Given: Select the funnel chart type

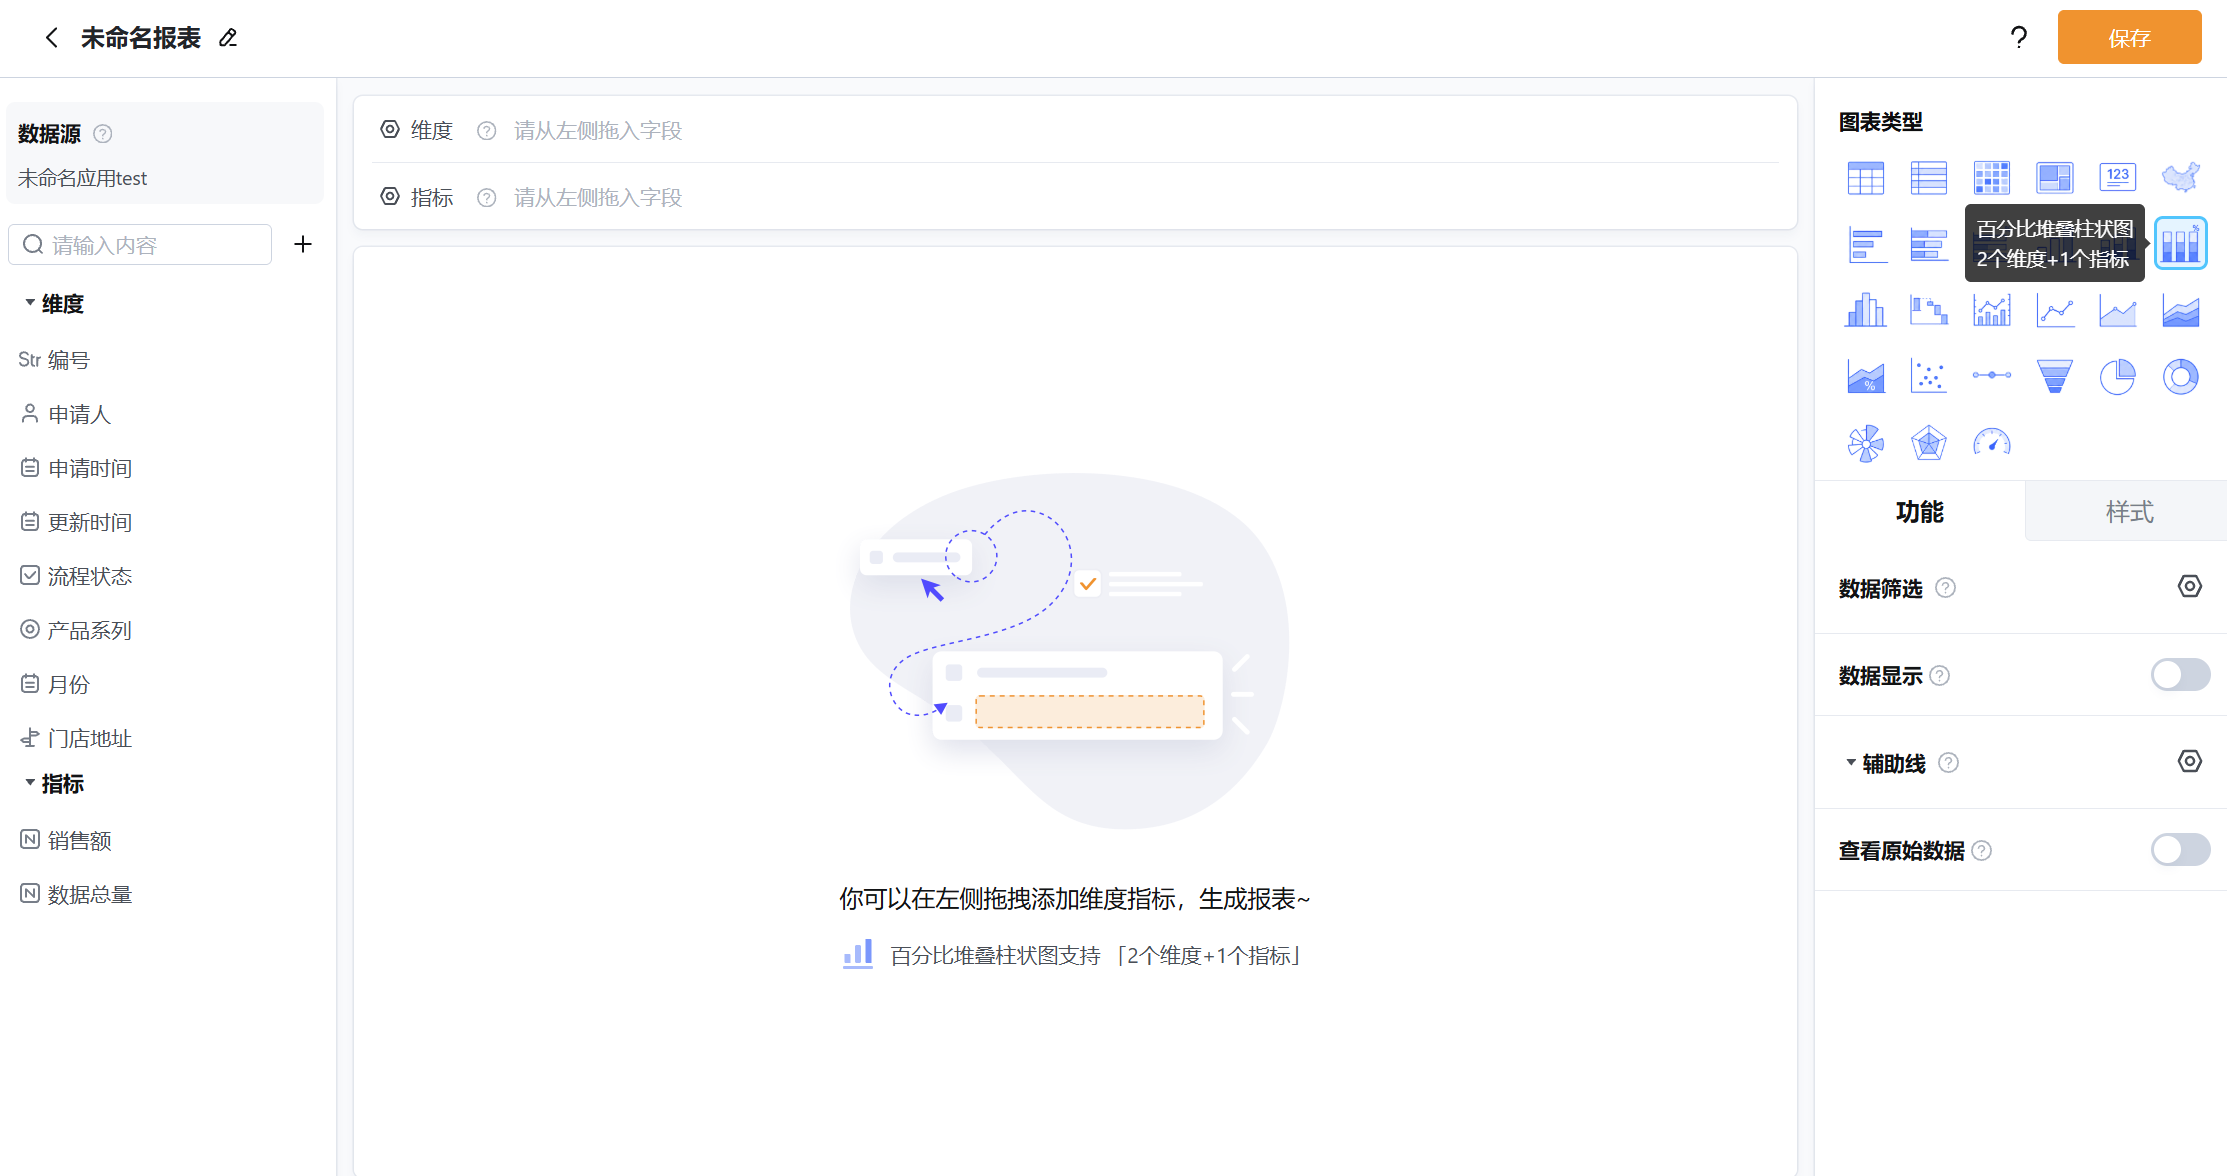Looking at the screenshot, I should coord(2054,377).
